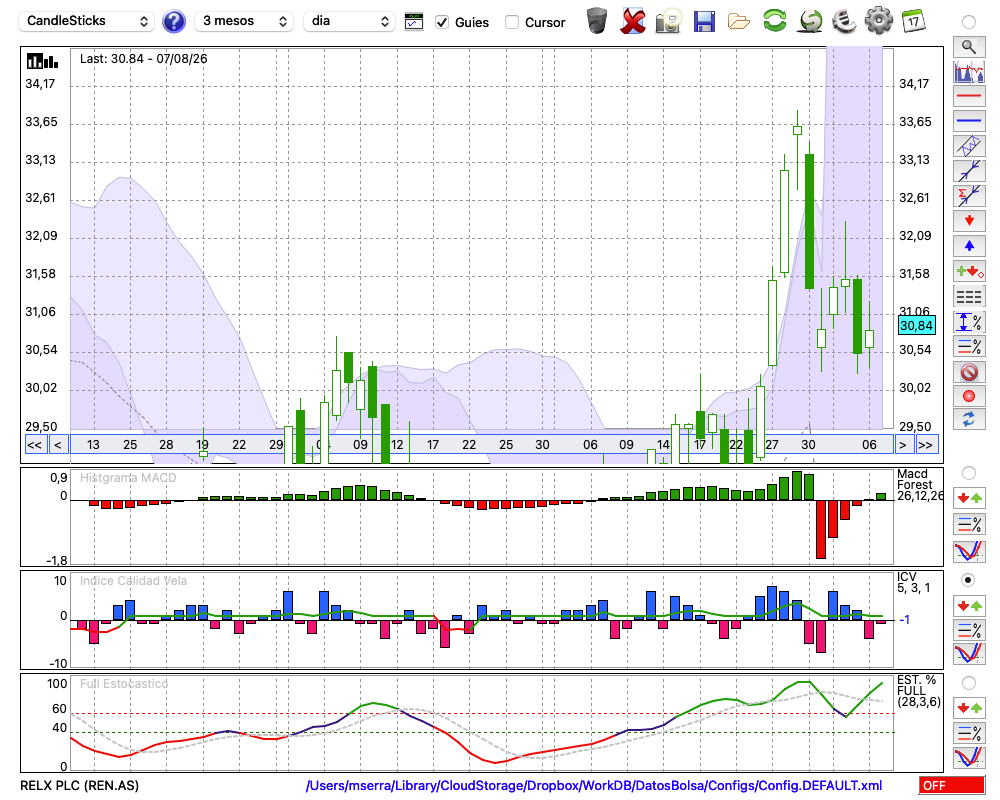The image size is (1000, 800).
Task: Click the green refresh arrows icon
Action: tap(775, 21)
